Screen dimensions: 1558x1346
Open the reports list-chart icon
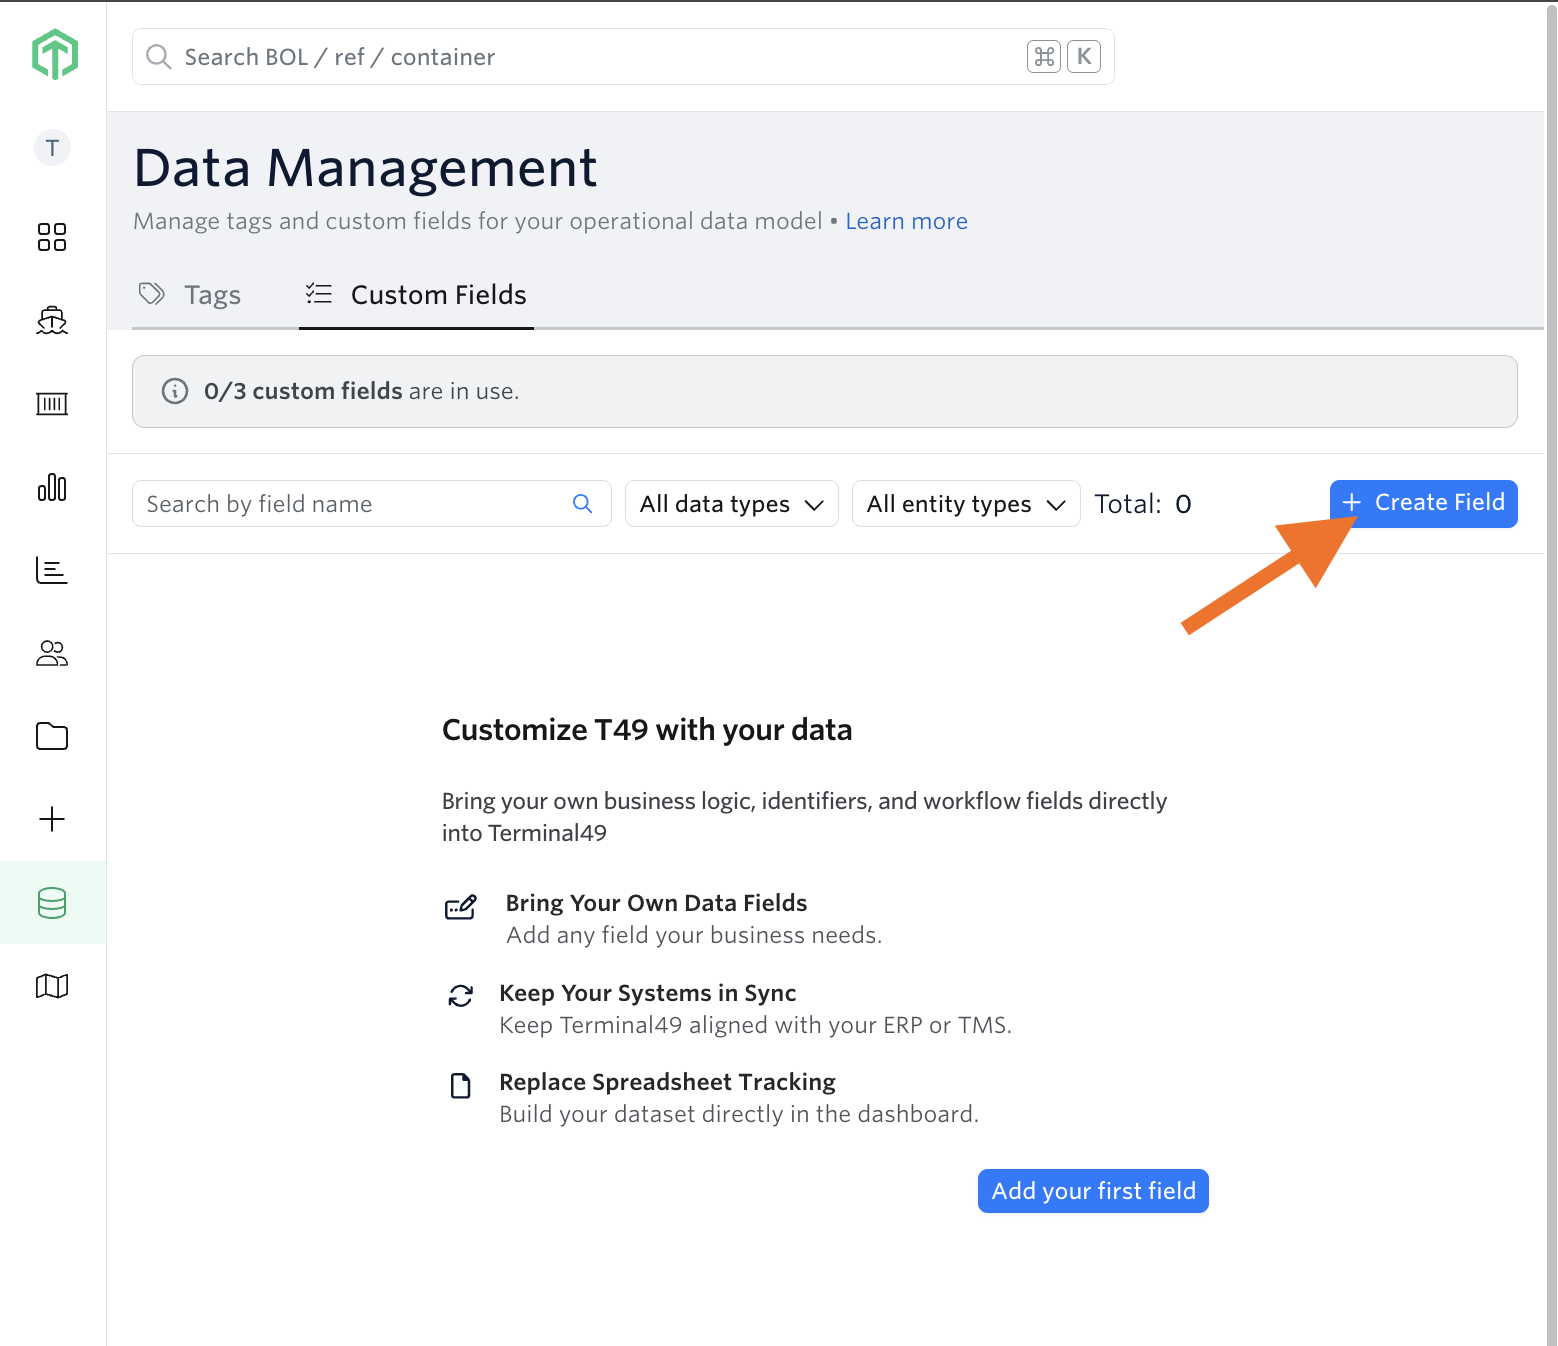[52, 570]
